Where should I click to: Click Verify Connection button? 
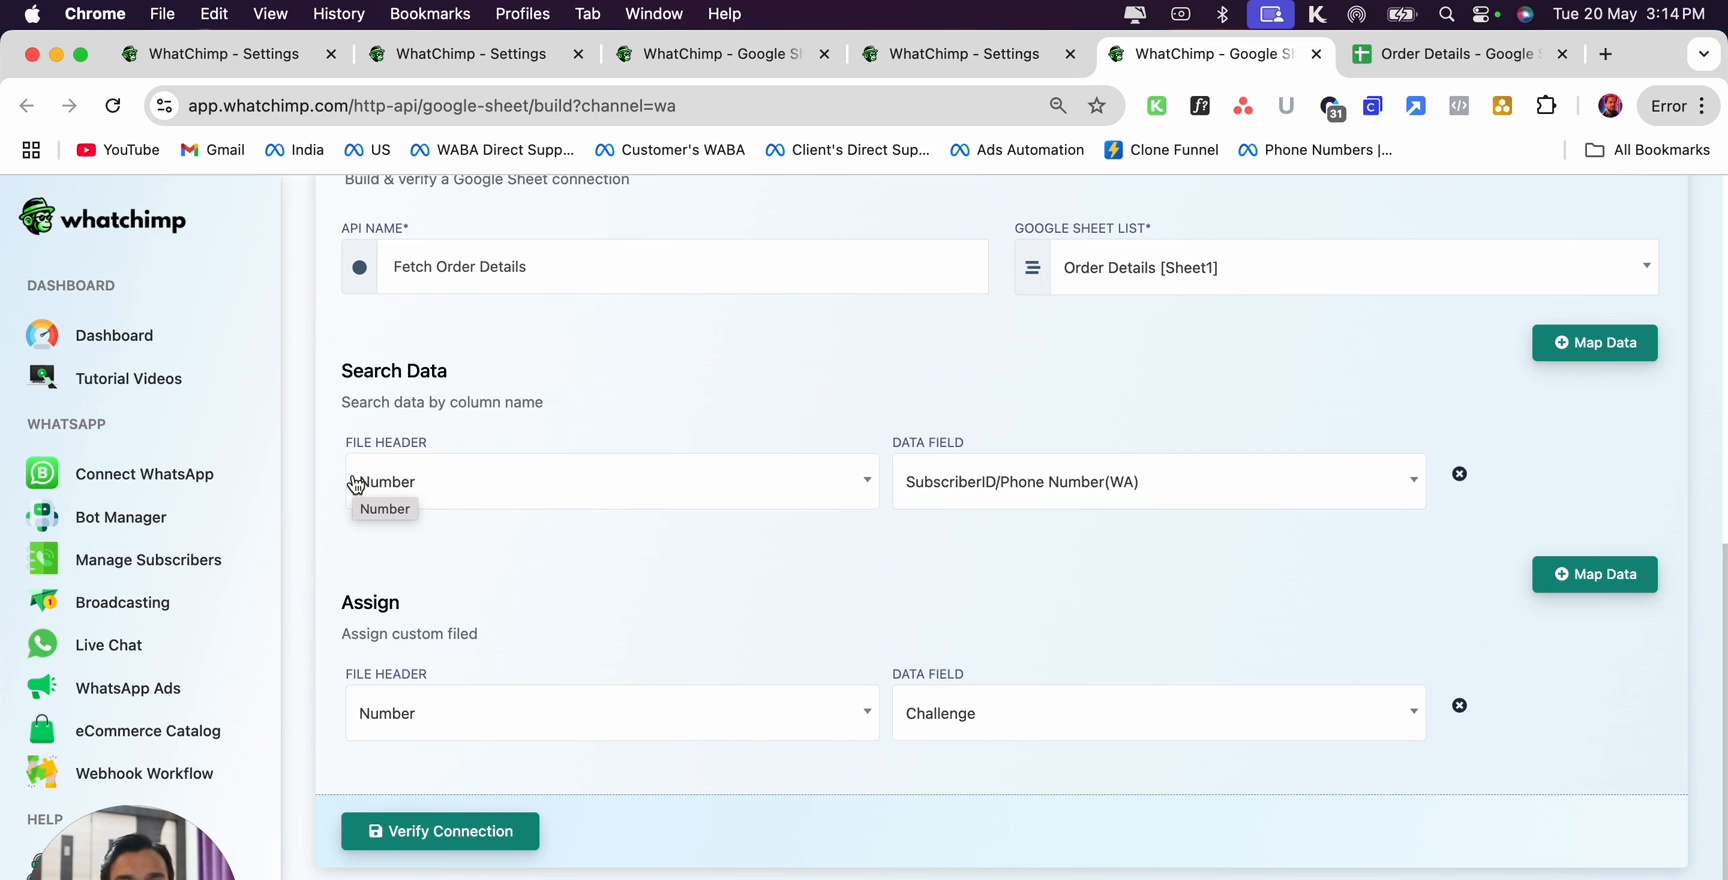[x=440, y=832]
